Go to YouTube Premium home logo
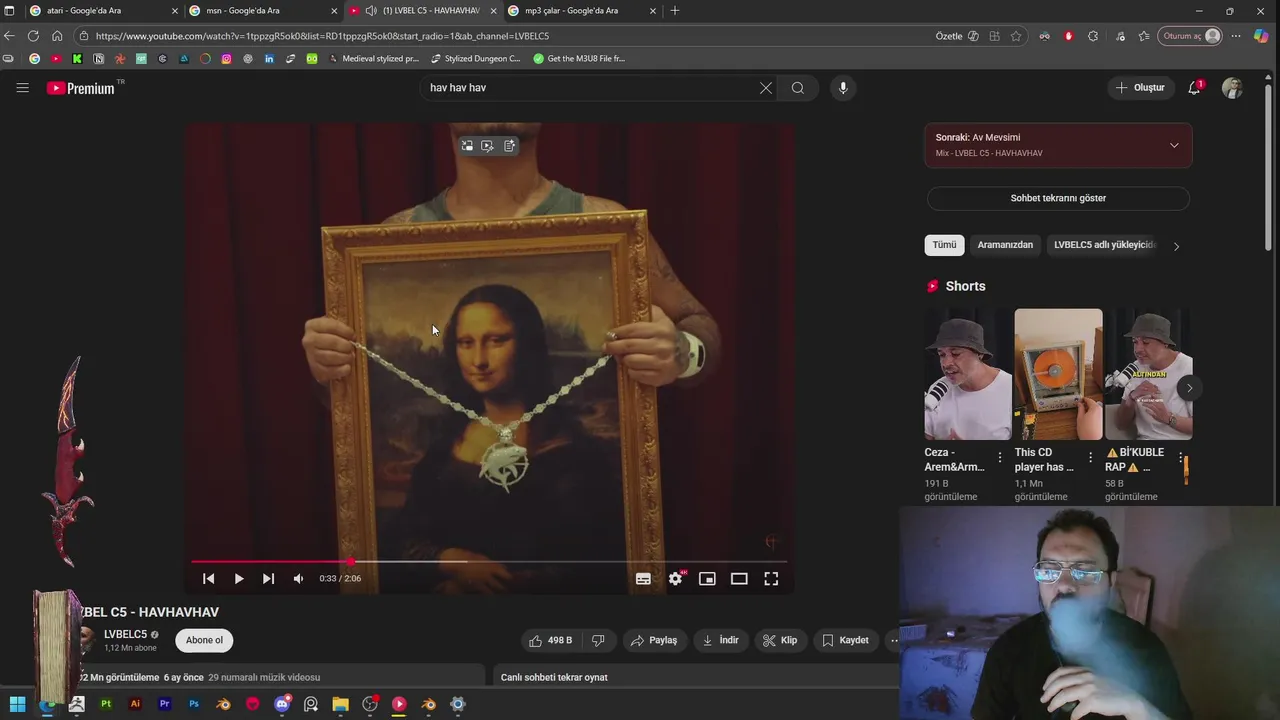 click(x=81, y=88)
